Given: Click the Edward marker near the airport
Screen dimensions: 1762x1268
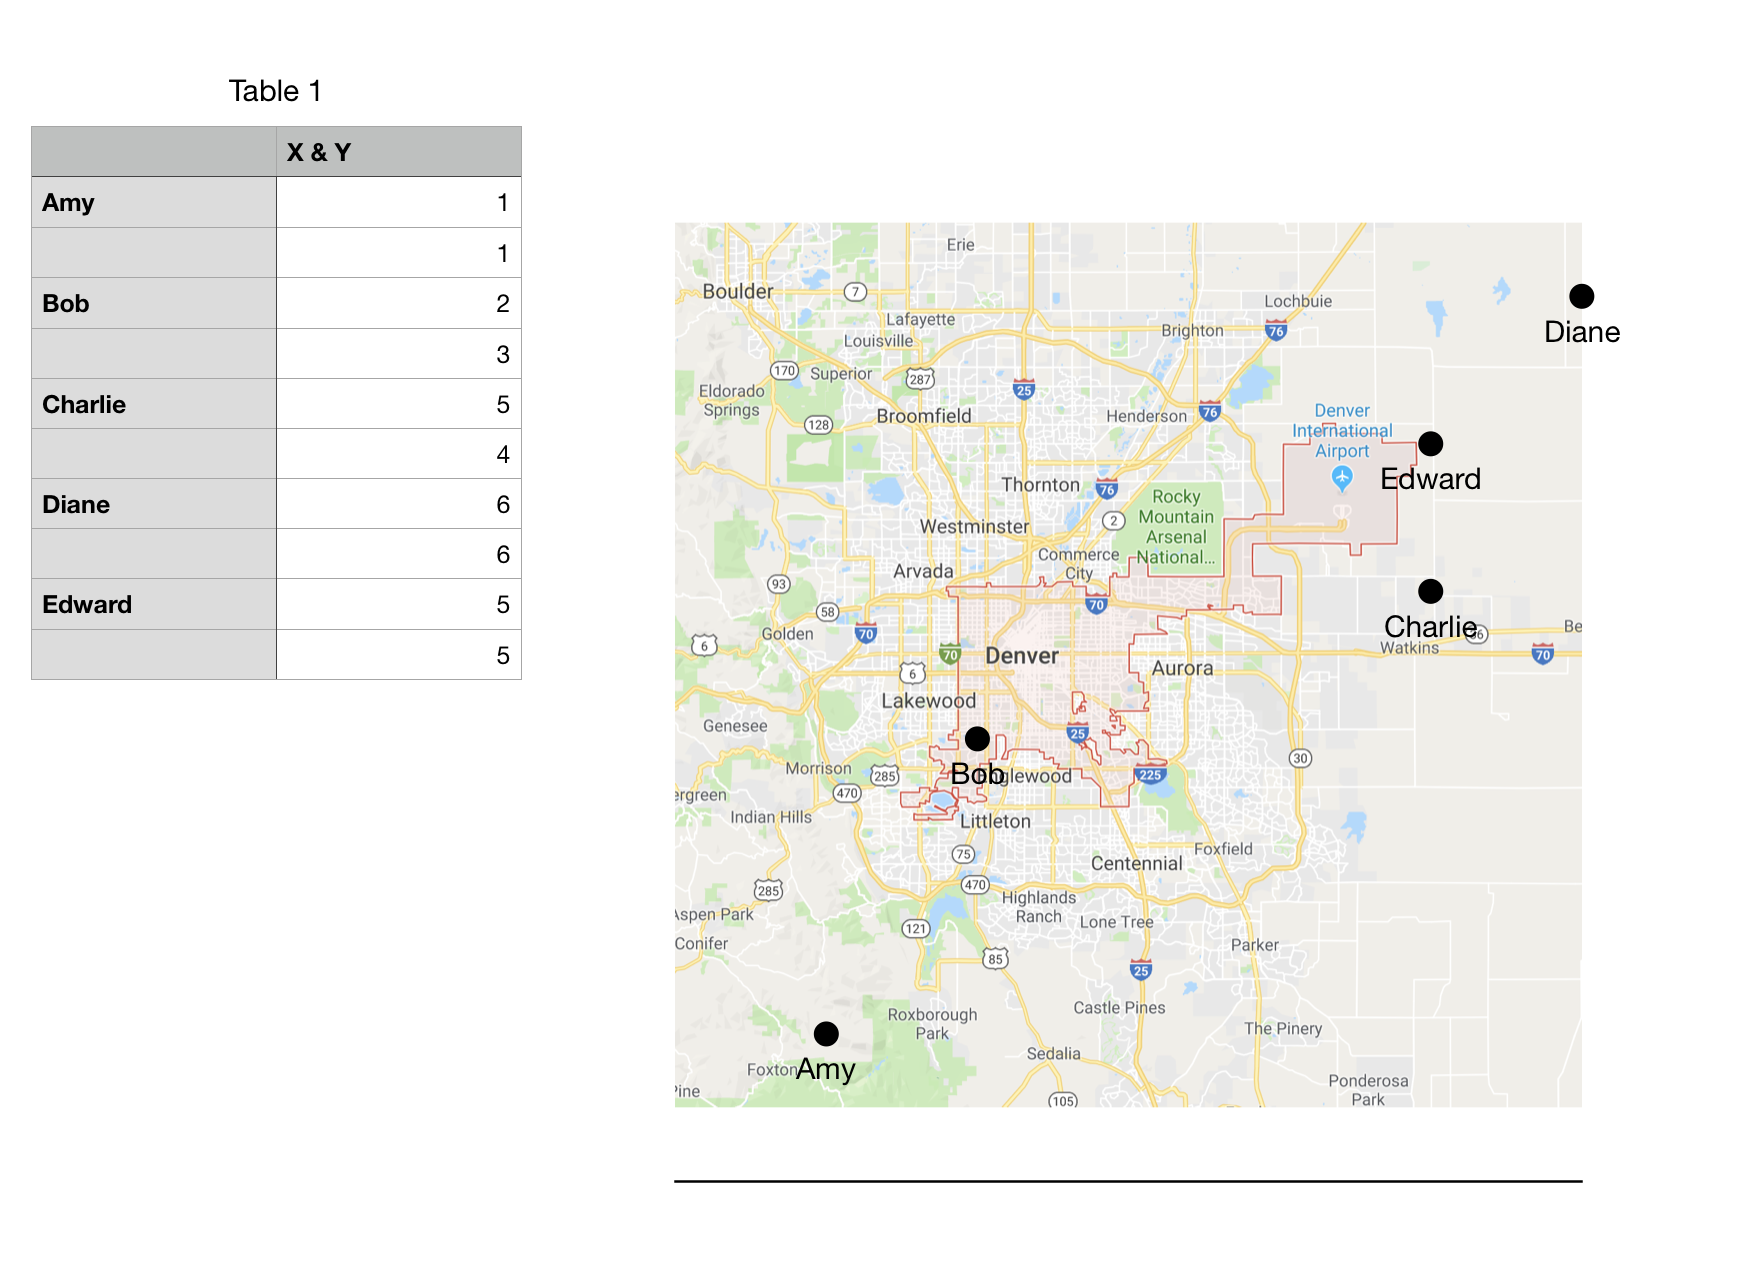Looking at the screenshot, I should tap(1432, 441).
